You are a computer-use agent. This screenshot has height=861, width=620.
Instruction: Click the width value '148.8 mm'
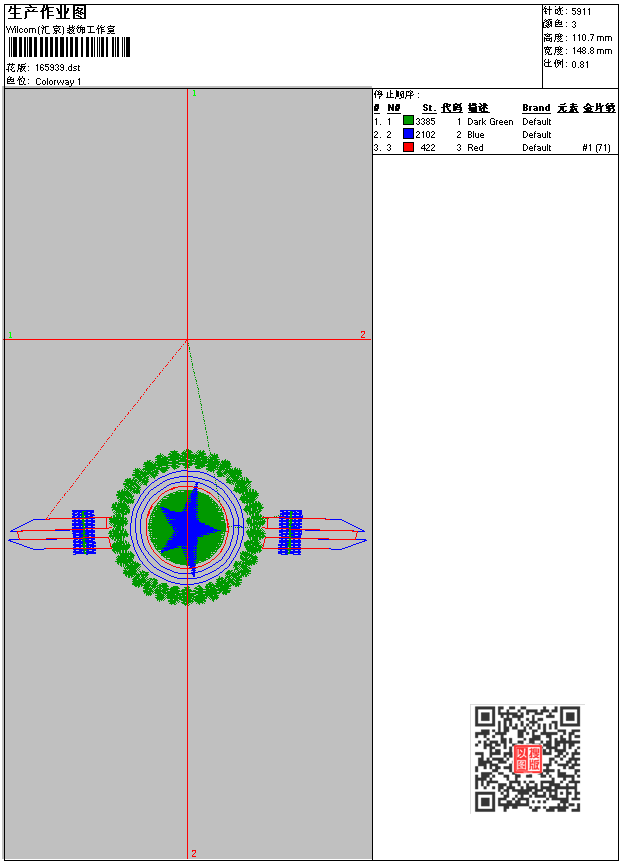click(x=592, y=51)
